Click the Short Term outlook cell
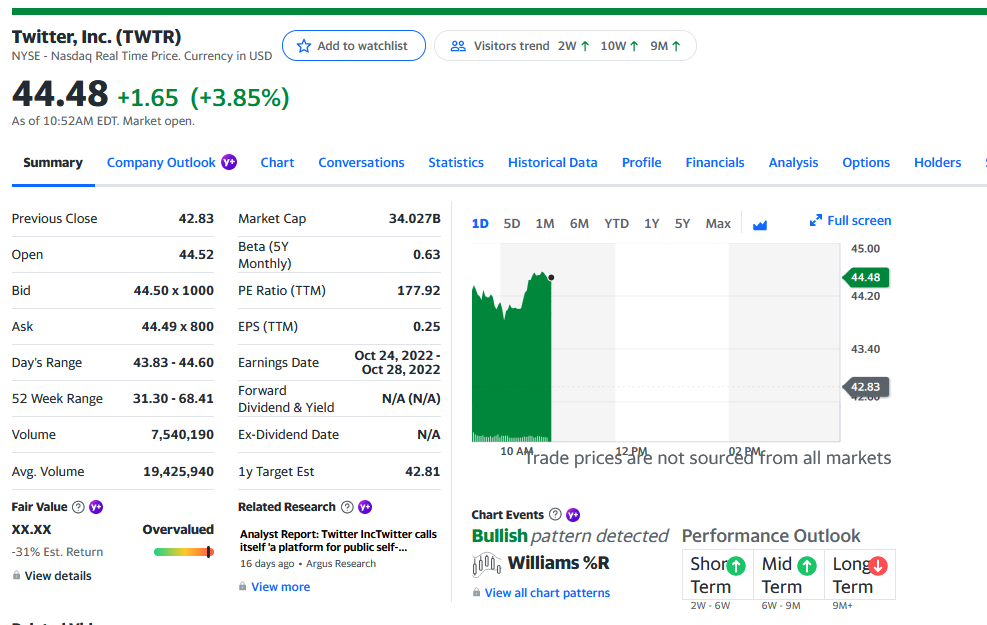This screenshot has width=987, height=625. pos(718,575)
